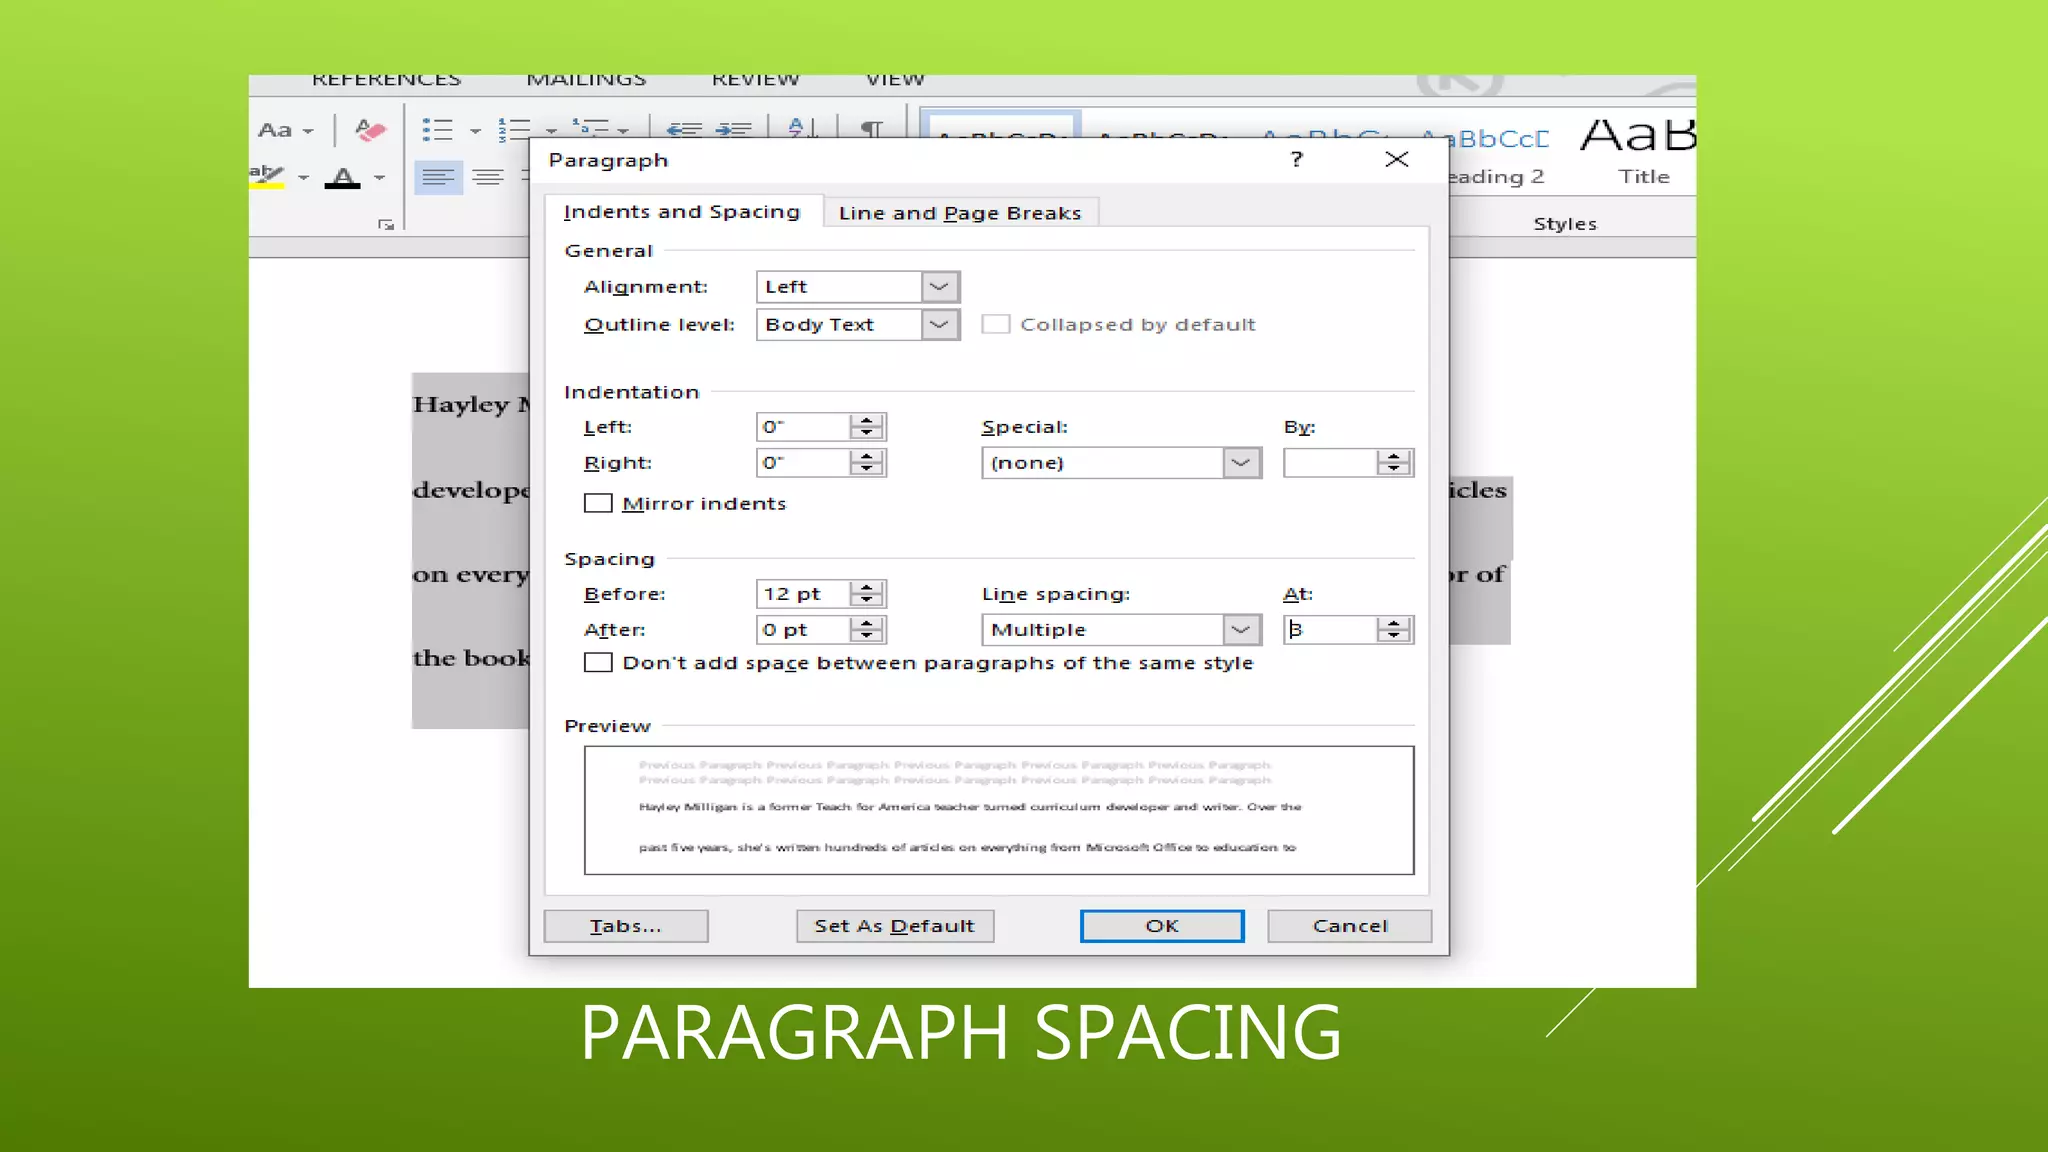Toggle the Collapsed by default checkbox
2048x1152 pixels.
[996, 324]
